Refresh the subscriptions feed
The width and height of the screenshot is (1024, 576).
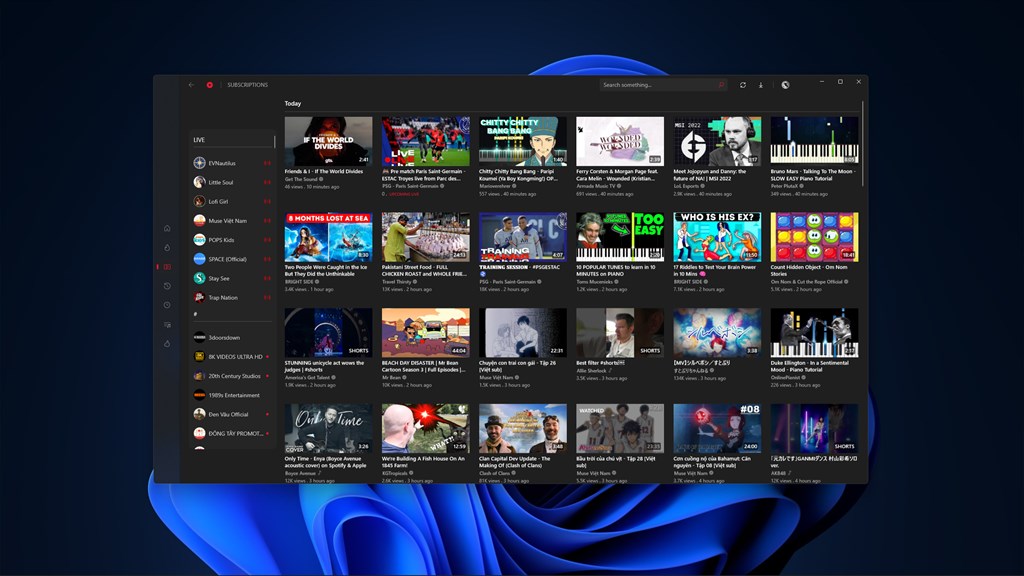point(743,85)
